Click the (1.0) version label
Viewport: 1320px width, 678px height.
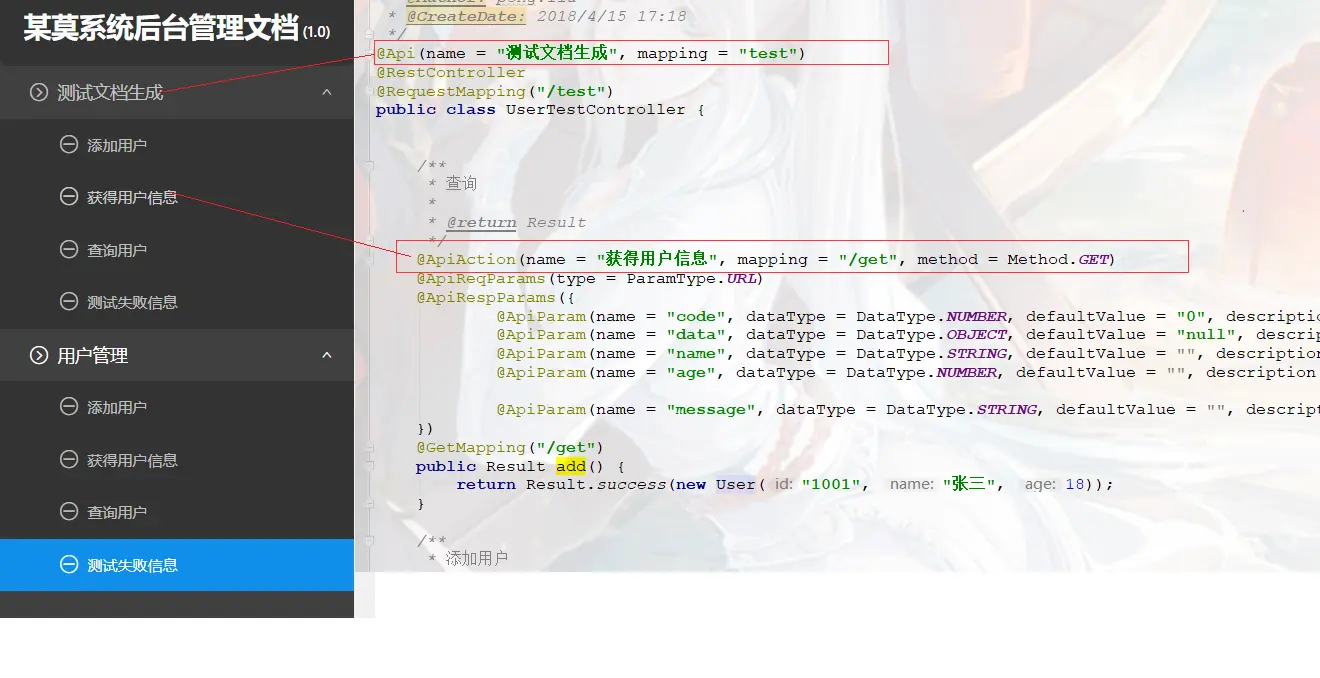click(x=316, y=32)
